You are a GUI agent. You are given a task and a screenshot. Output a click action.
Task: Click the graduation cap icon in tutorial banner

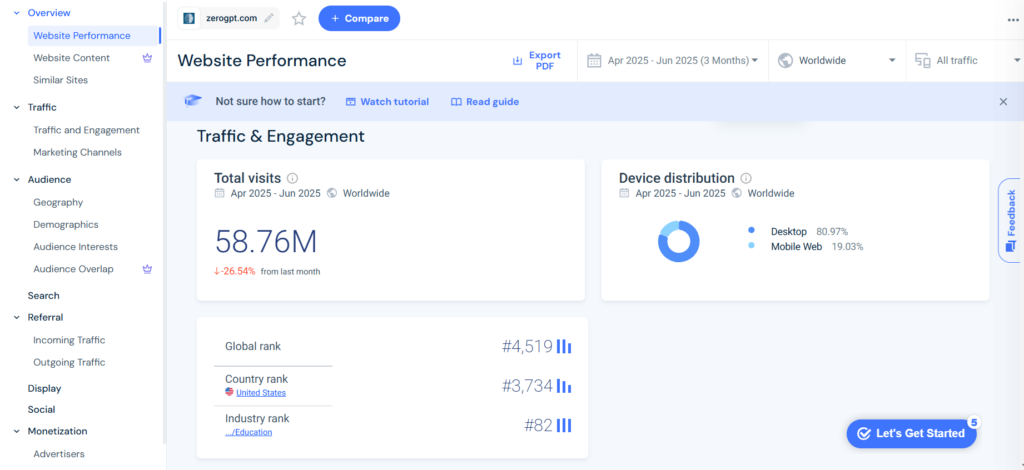coord(193,101)
